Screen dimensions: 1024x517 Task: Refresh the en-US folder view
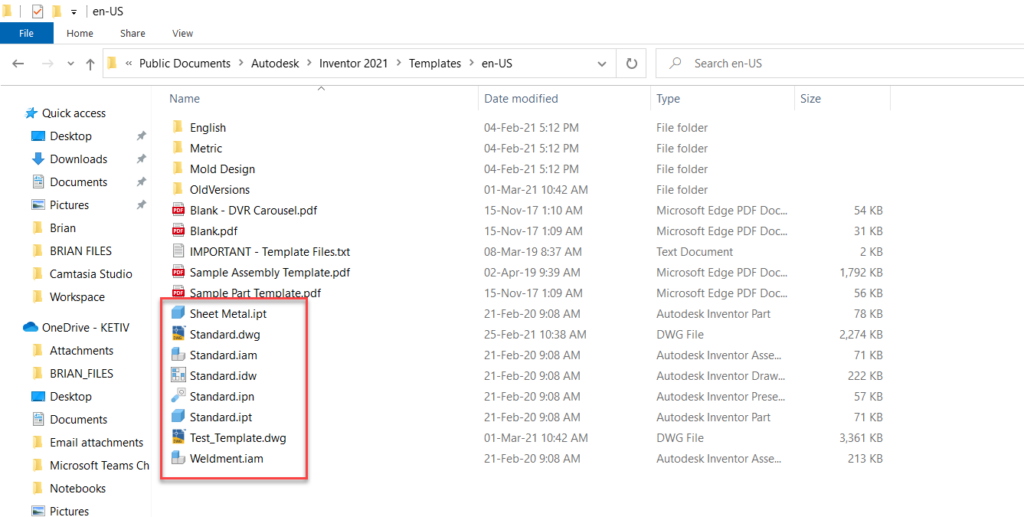tap(632, 63)
